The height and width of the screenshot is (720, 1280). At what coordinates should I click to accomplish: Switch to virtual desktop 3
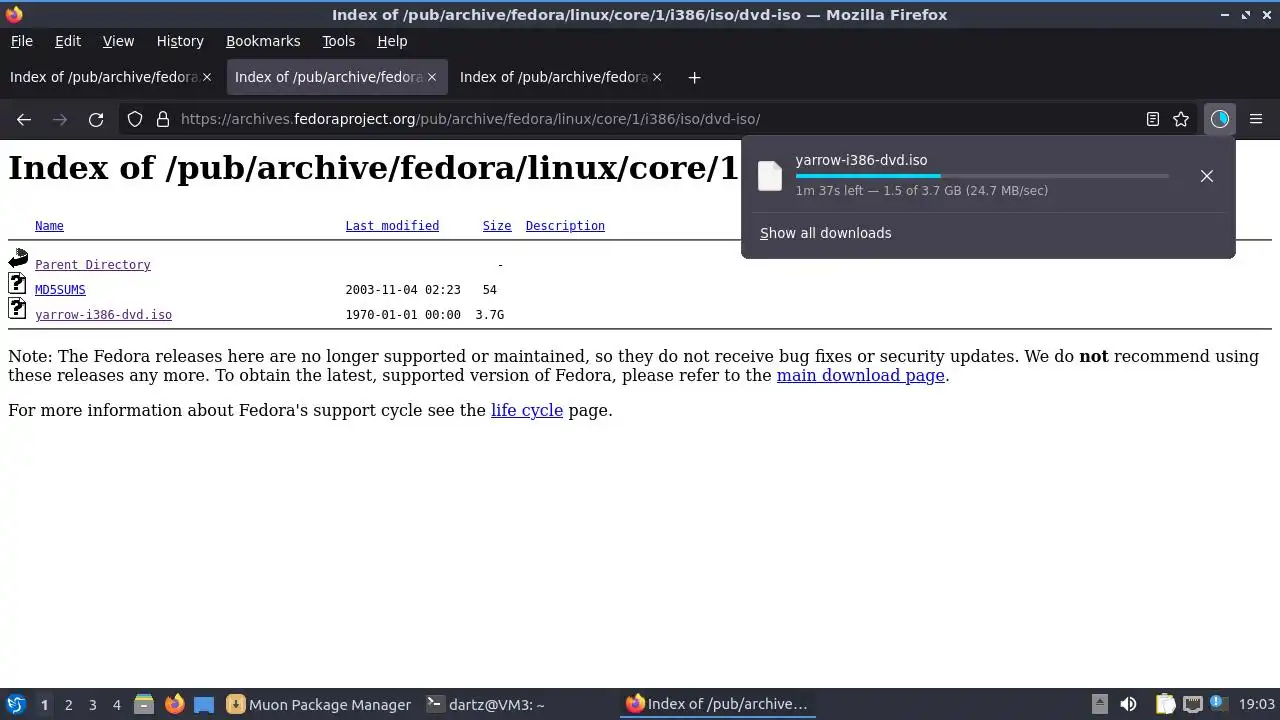point(92,705)
